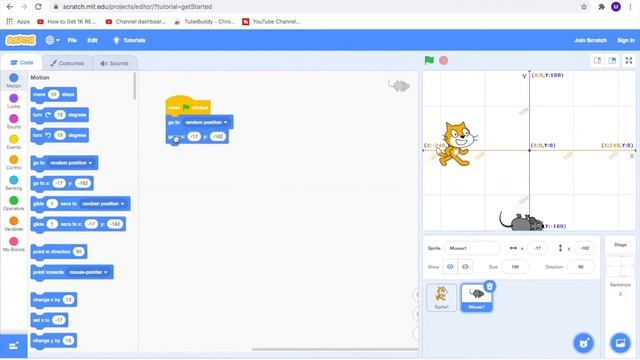Select the Looks block category

click(x=13, y=101)
